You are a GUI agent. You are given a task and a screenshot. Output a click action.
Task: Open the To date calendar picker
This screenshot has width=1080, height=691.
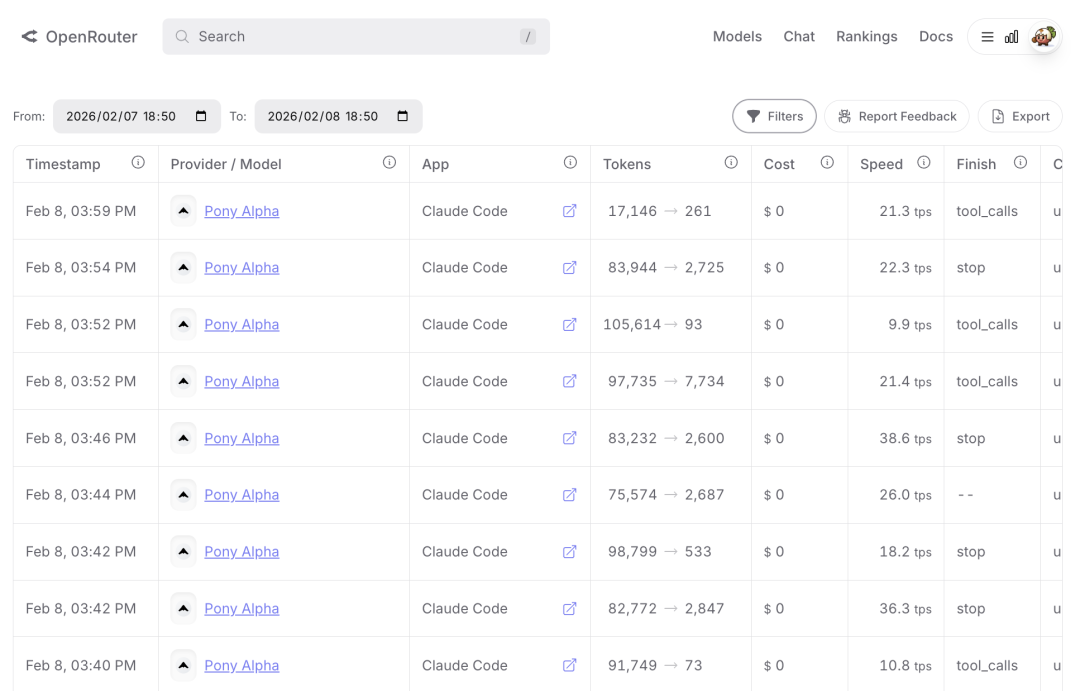pyautogui.click(x=403, y=116)
